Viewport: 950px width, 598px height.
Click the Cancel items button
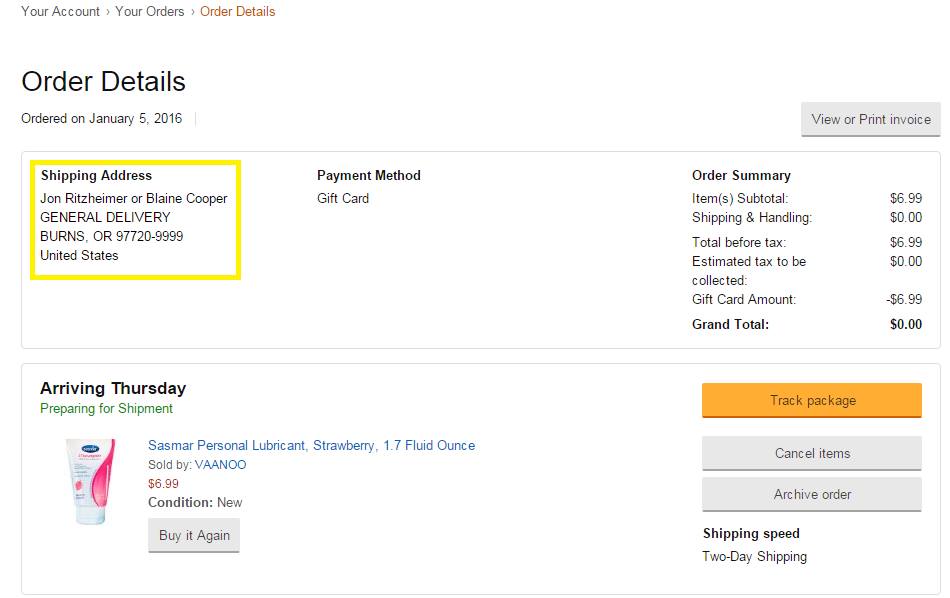[x=812, y=453]
